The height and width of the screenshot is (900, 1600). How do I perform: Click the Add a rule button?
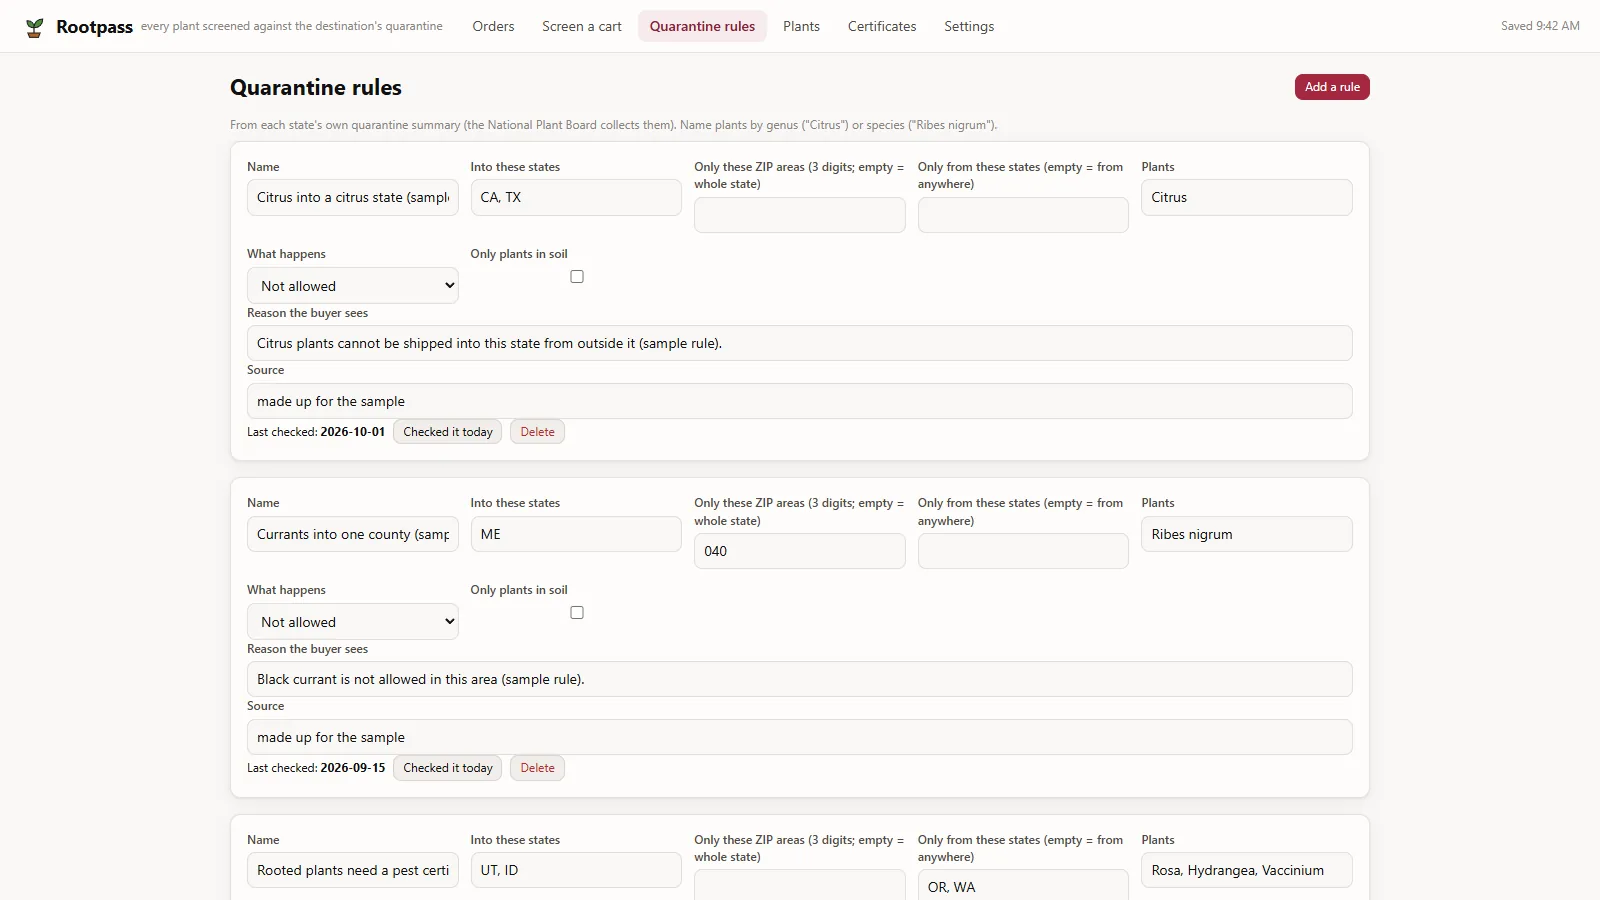coord(1332,87)
